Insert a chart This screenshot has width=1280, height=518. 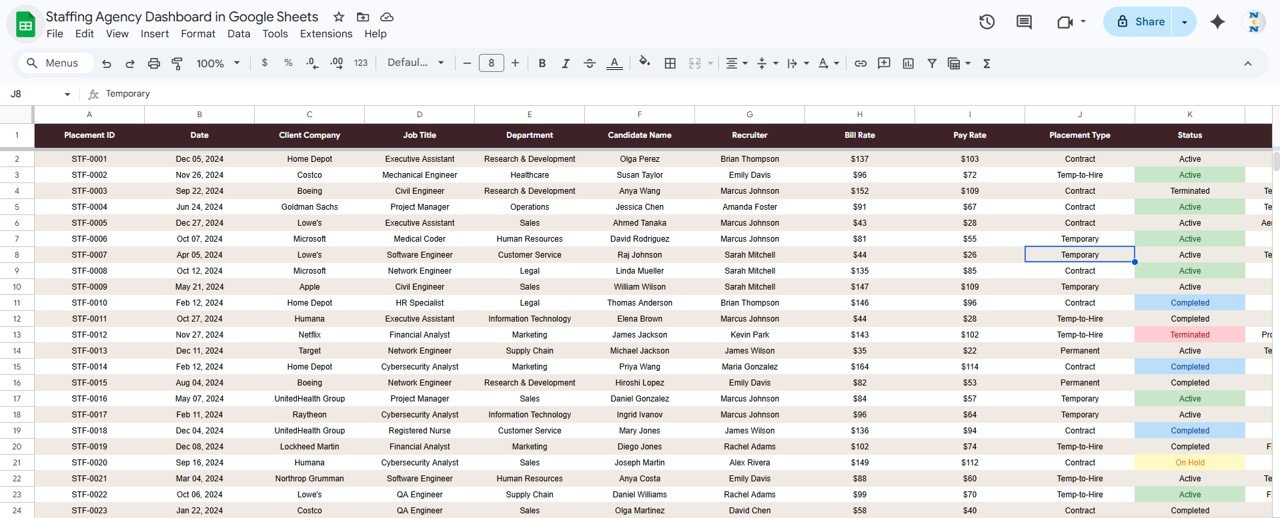[908, 63]
